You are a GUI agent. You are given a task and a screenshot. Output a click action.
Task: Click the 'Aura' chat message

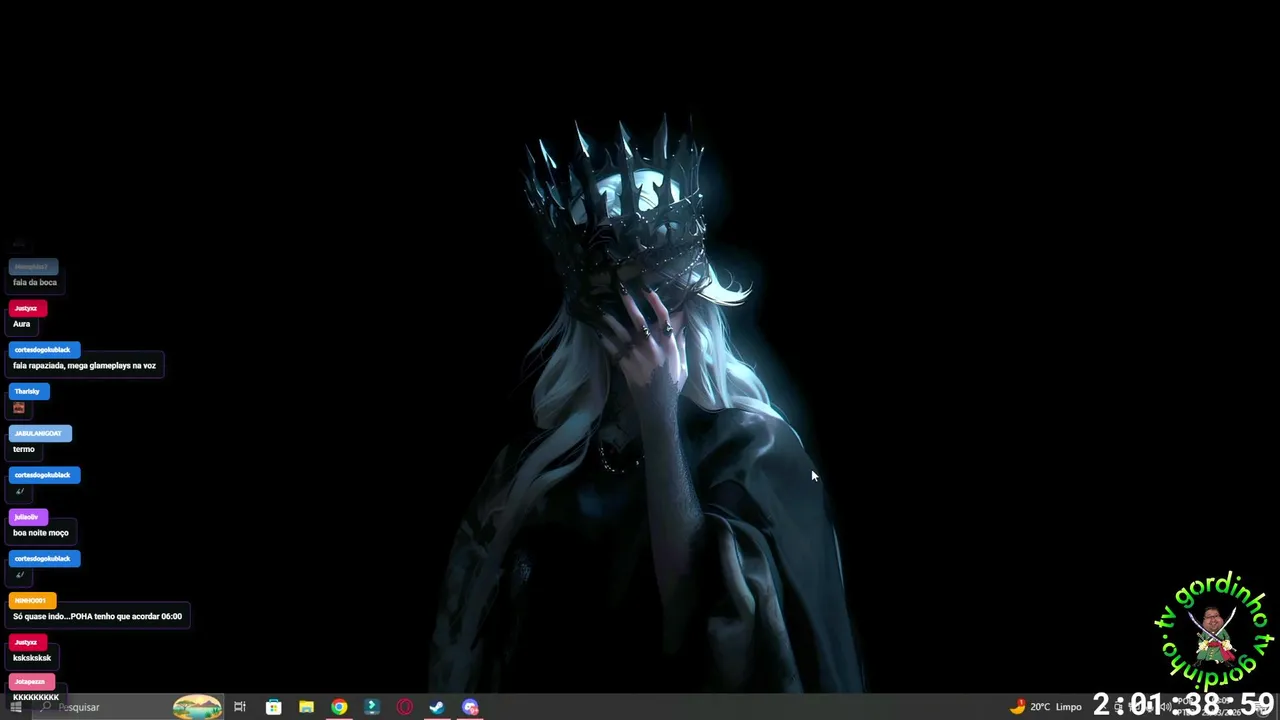(x=22, y=324)
